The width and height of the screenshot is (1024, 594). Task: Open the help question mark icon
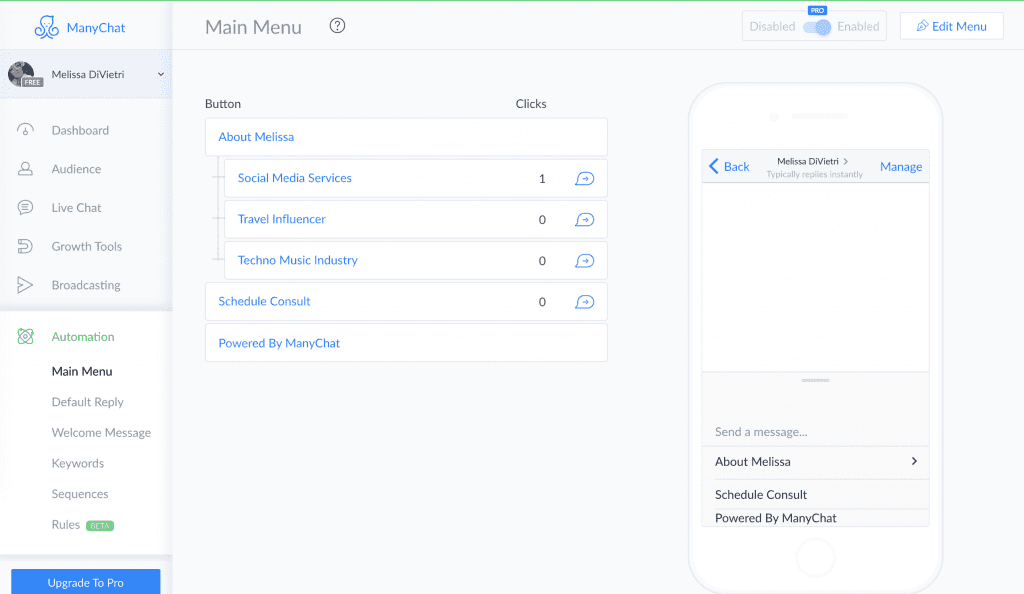(x=337, y=26)
